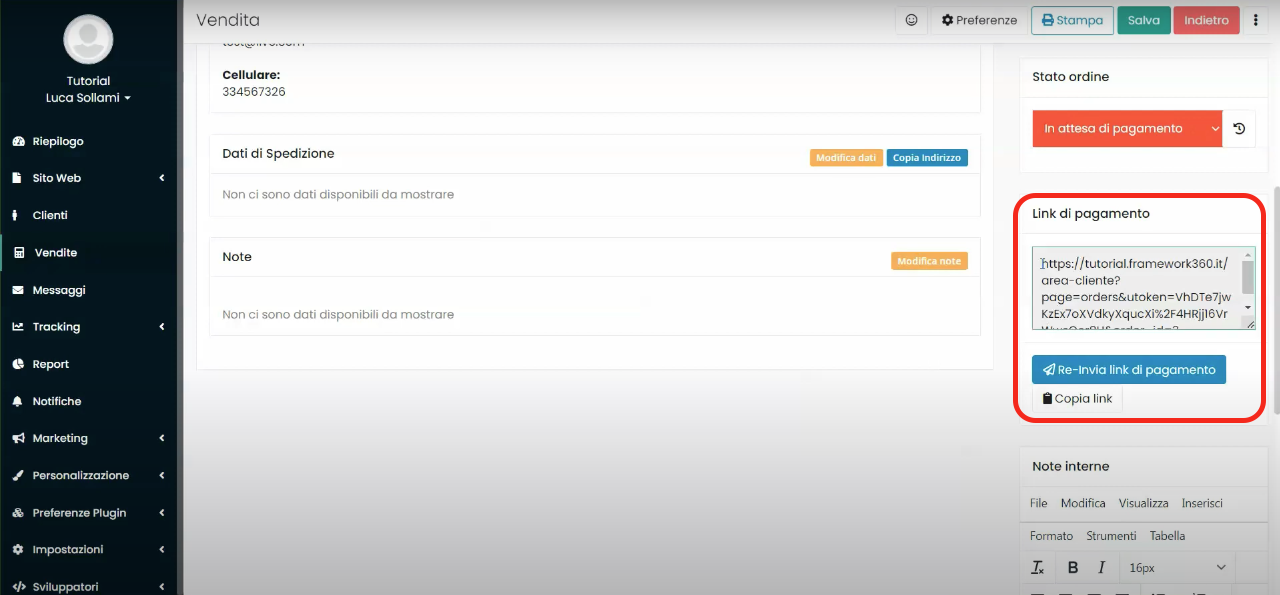Open the Stato ordine dropdown

[1127, 128]
